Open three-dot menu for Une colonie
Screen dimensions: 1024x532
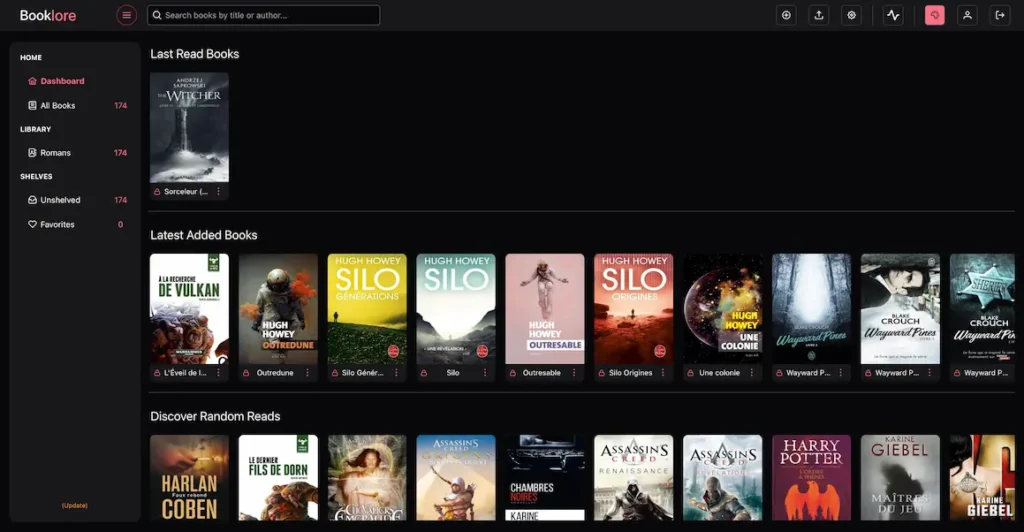coord(751,373)
